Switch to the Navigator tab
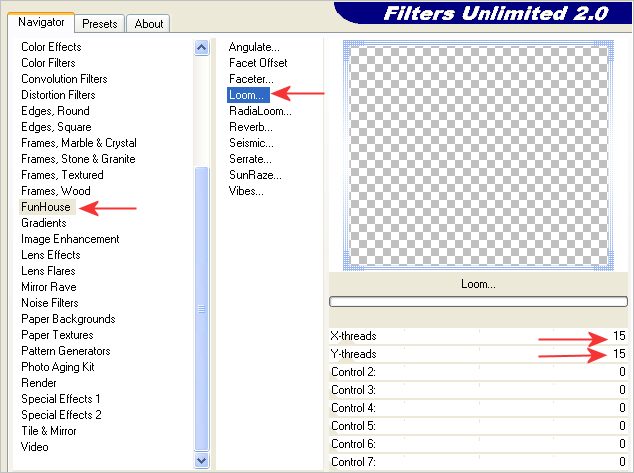Viewport: 634px width, 473px height. click(x=41, y=22)
